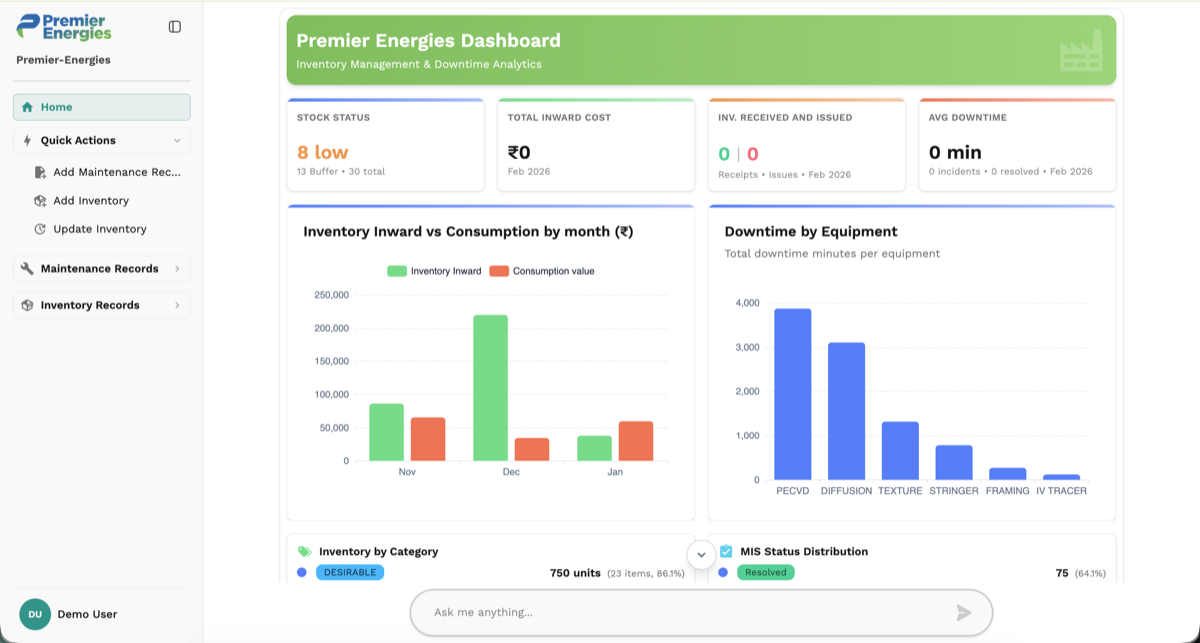This screenshot has width=1200, height=643.
Task: Click blue dot beside Resolved
Action: pos(723,572)
